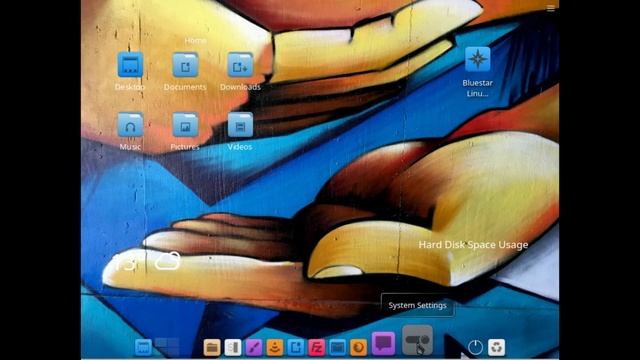
Task: Click the cloud weather widget
Action: (x=167, y=261)
